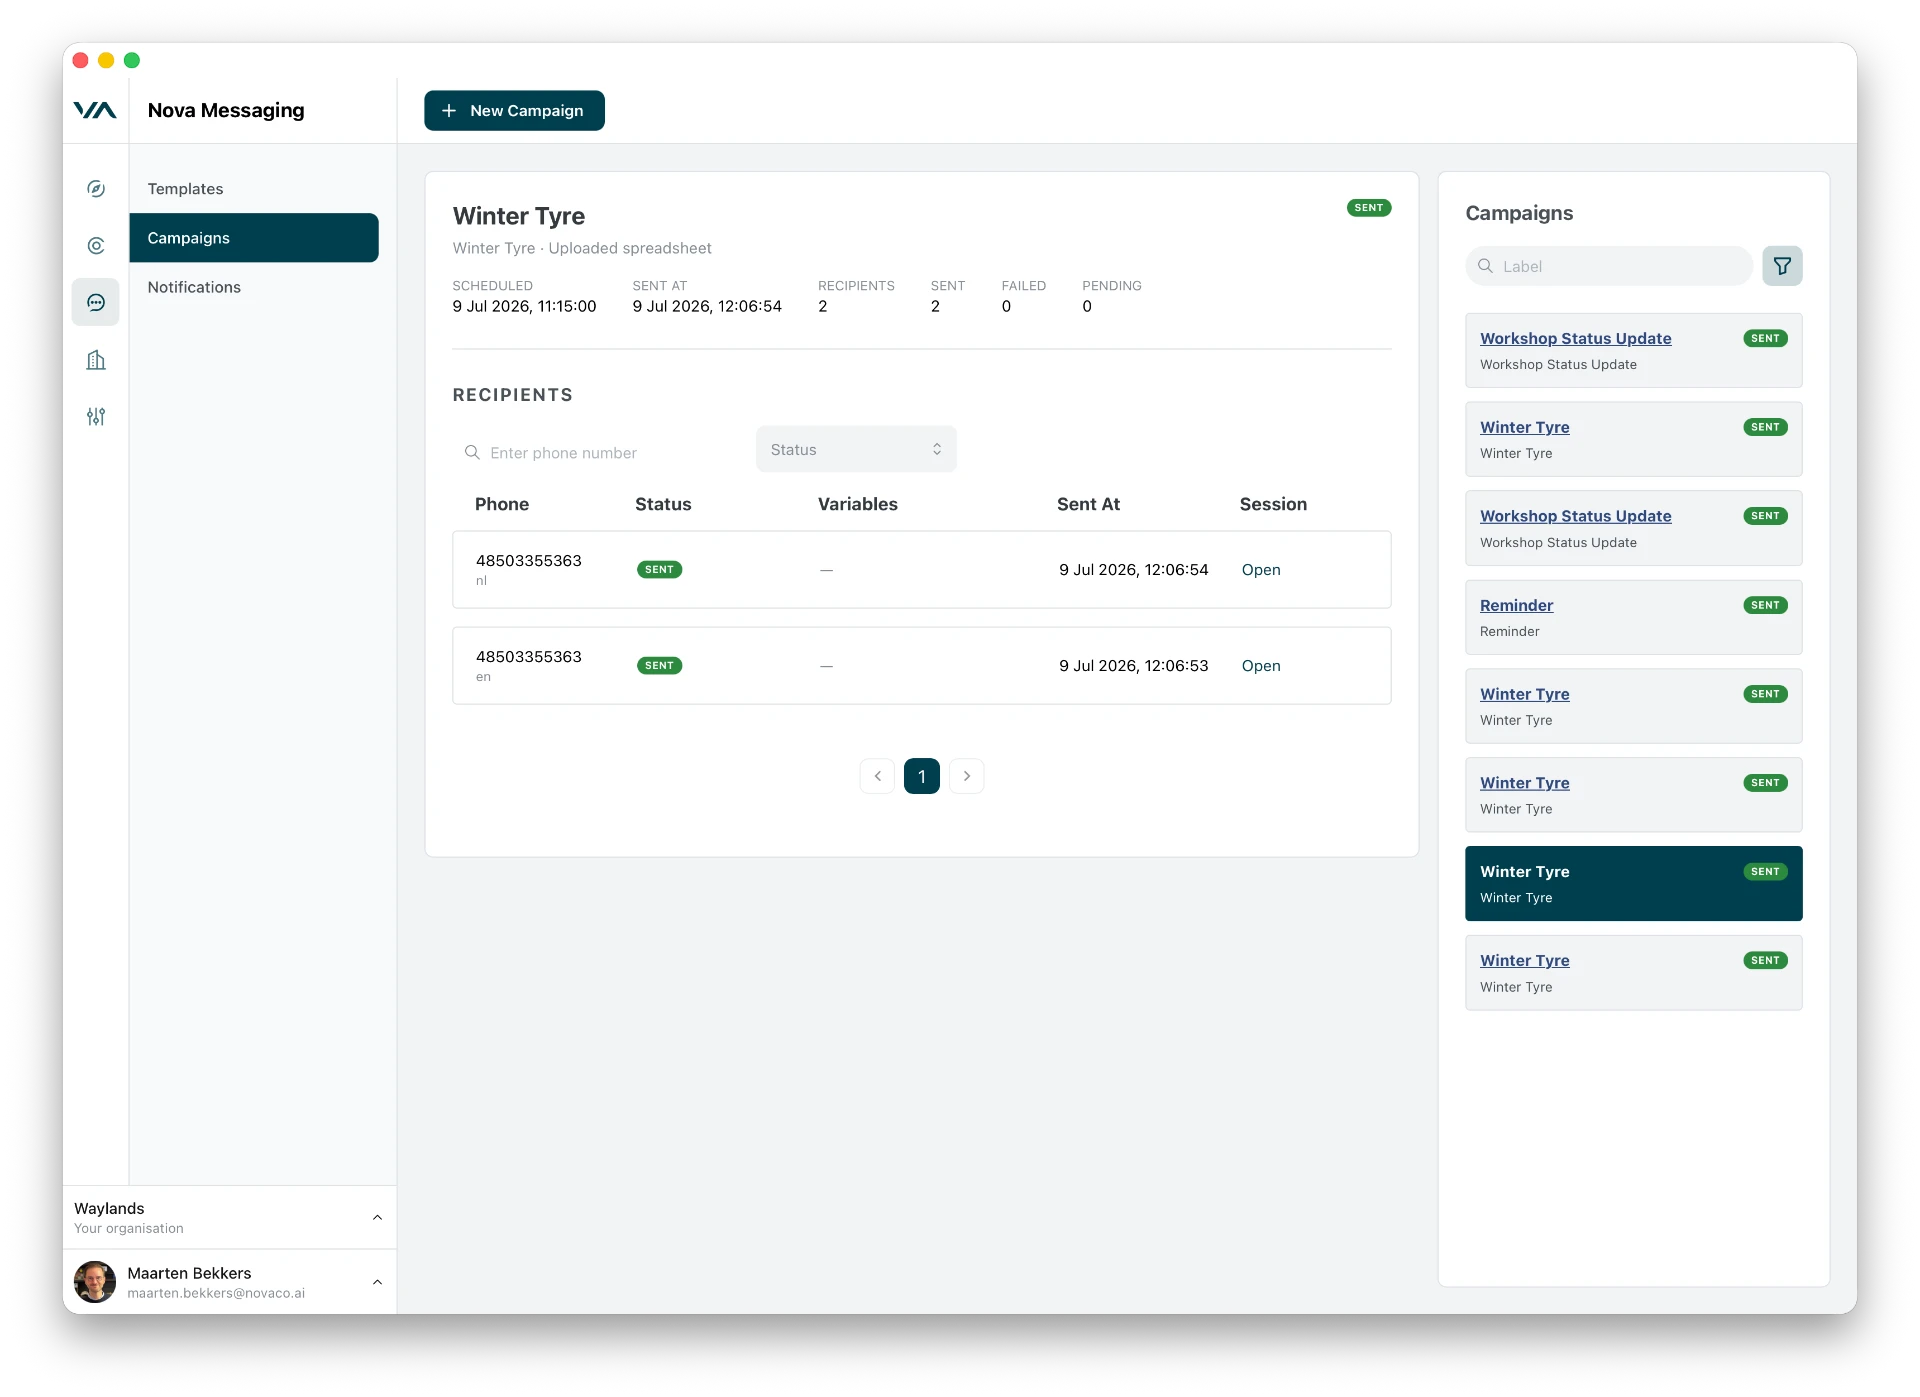This screenshot has width=1920, height=1397.
Task: Open the Status filter dropdown
Action: pyautogui.click(x=856, y=450)
